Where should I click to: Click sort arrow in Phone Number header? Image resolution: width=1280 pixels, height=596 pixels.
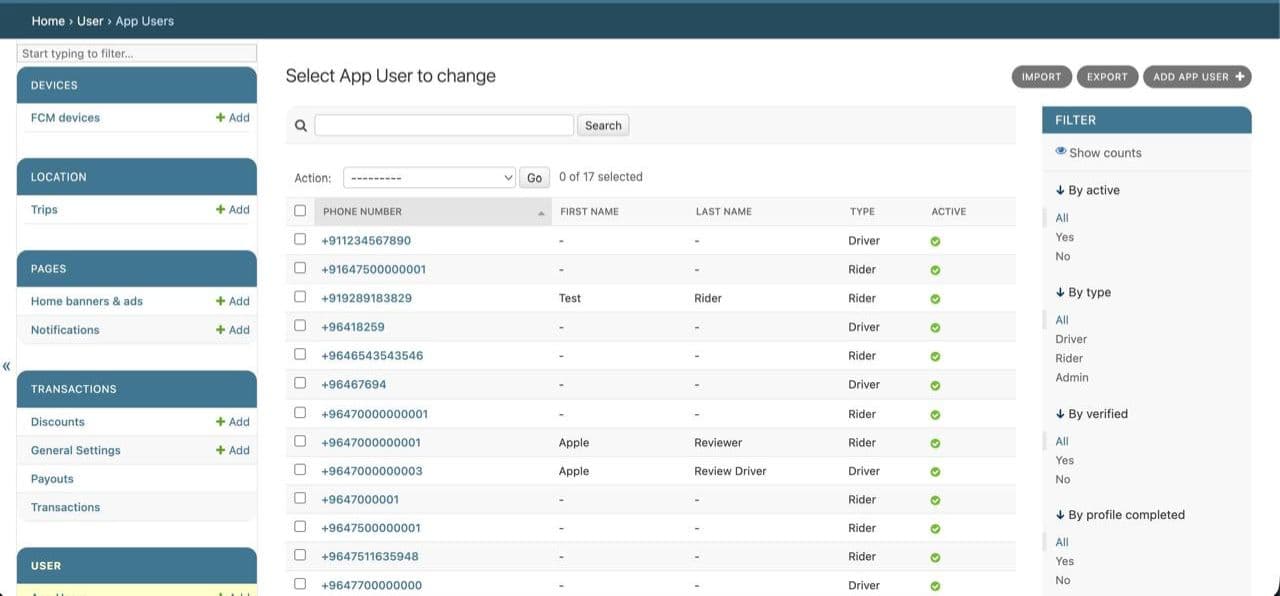541,213
